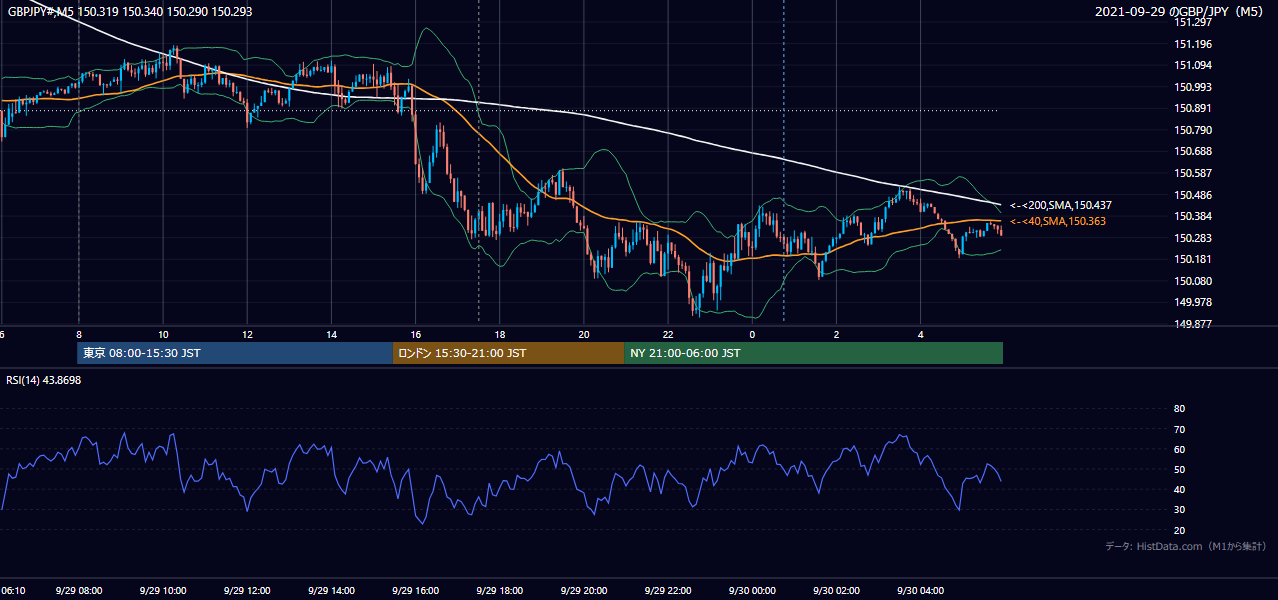Select RSI scale value 60
This screenshot has width=1278, height=600.
pos(1179,449)
